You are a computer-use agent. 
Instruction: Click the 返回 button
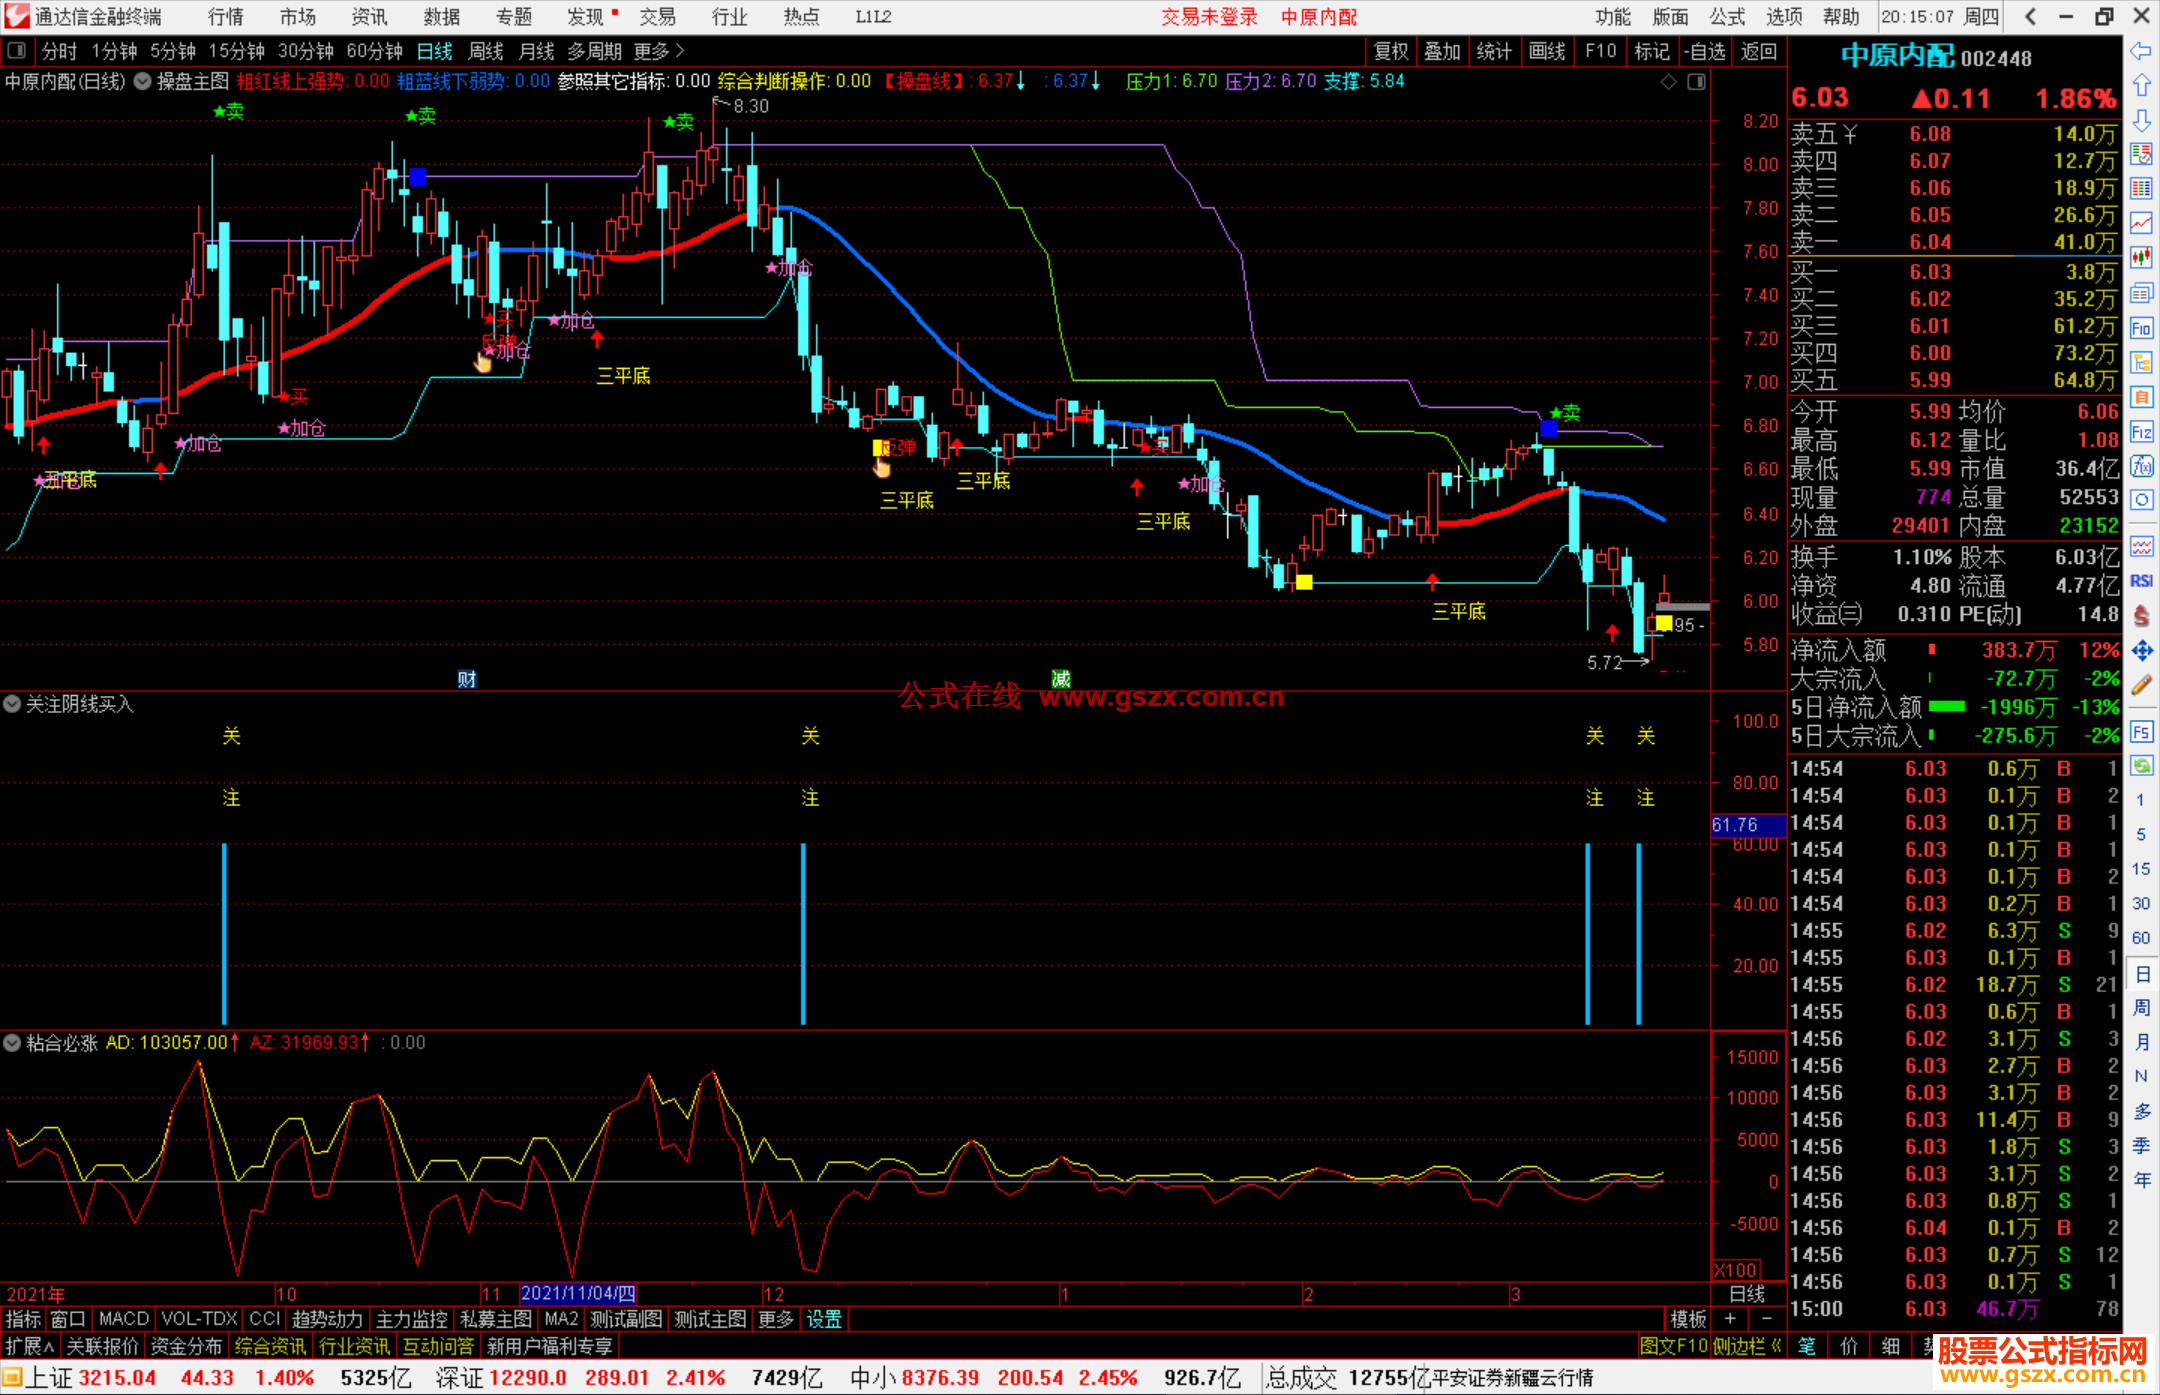[1758, 51]
